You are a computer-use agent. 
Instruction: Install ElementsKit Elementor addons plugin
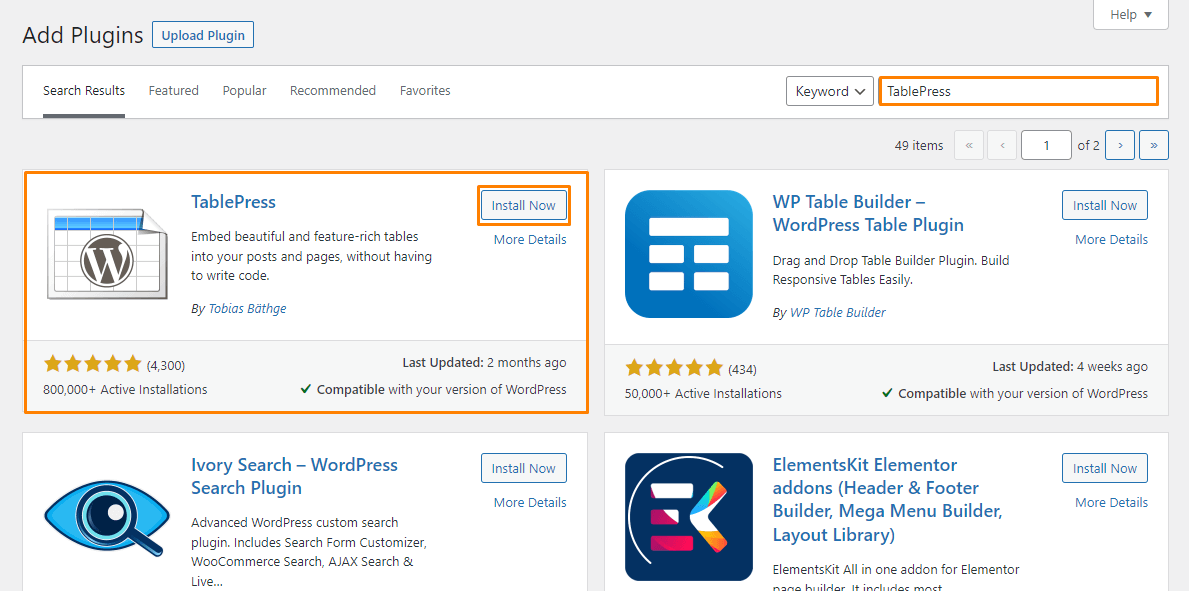(1105, 468)
